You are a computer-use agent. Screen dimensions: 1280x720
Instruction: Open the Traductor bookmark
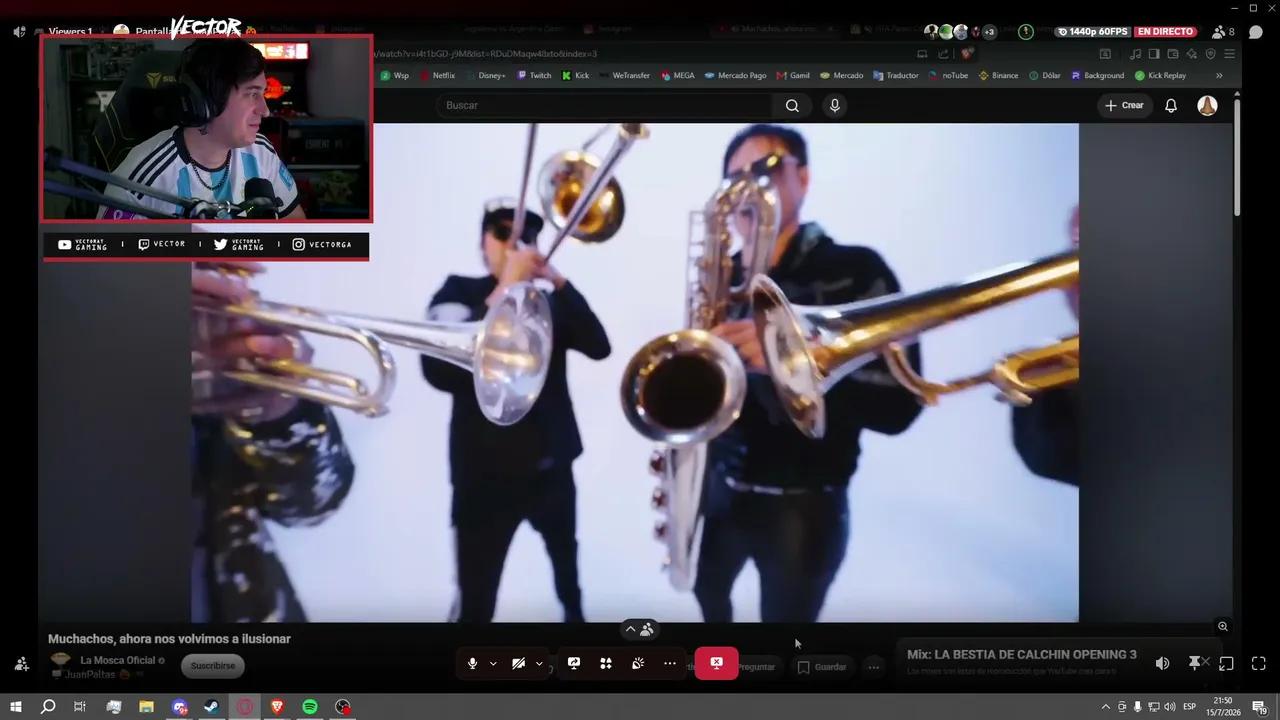click(895, 75)
